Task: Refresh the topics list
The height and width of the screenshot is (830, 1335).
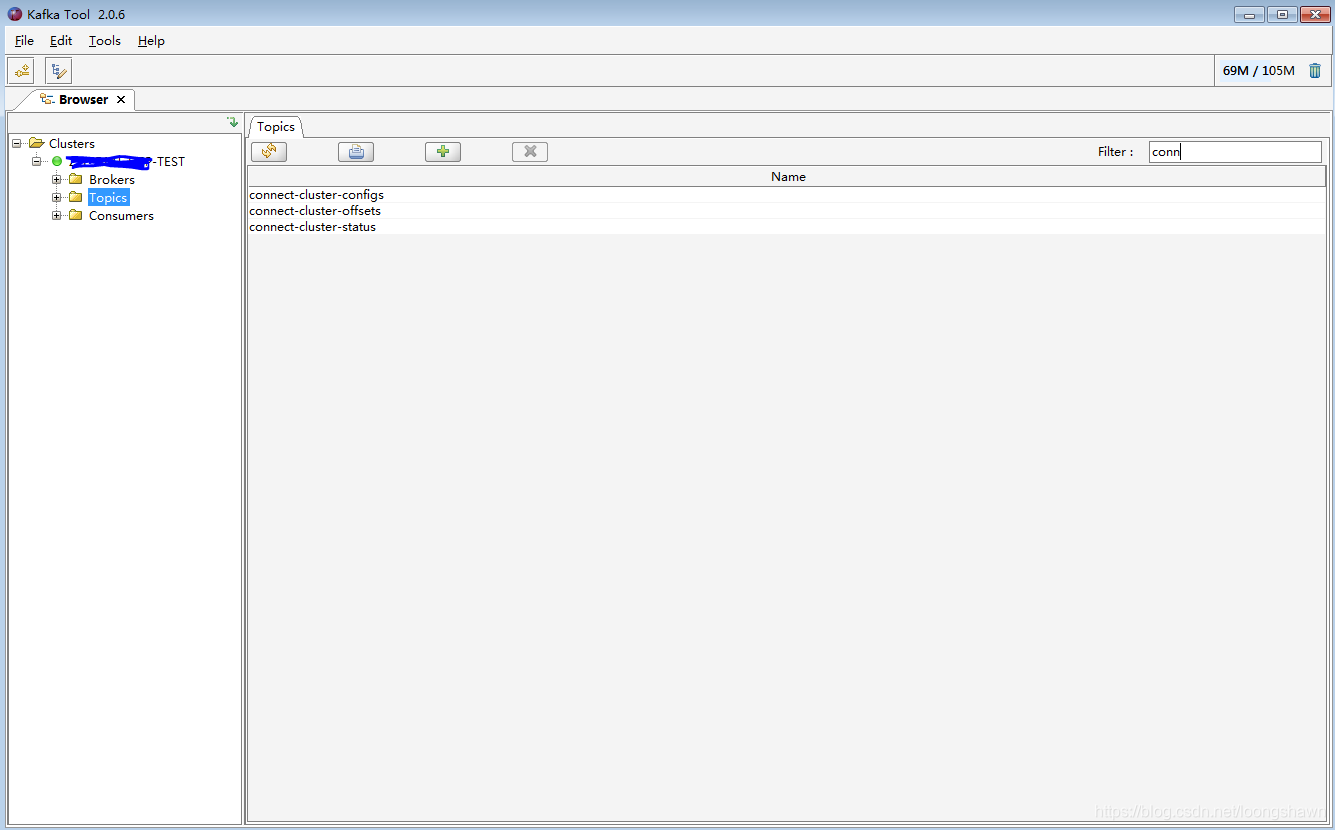Action: [269, 152]
